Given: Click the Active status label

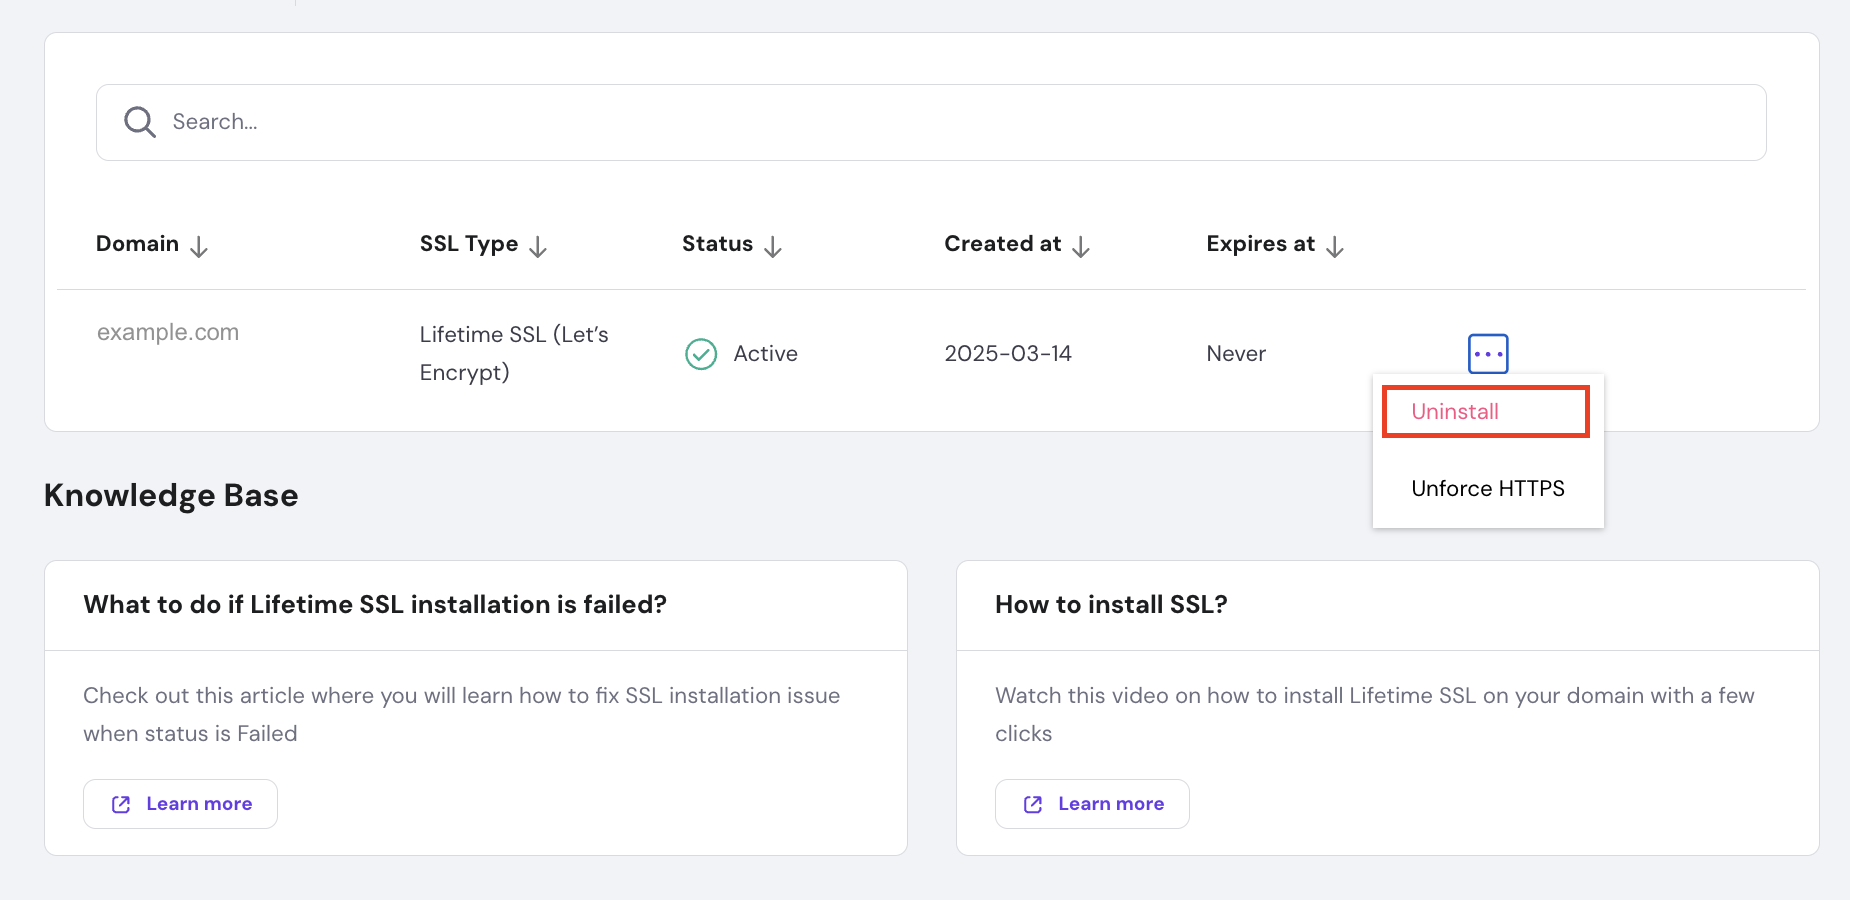Looking at the screenshot, I should pos(765,353).
